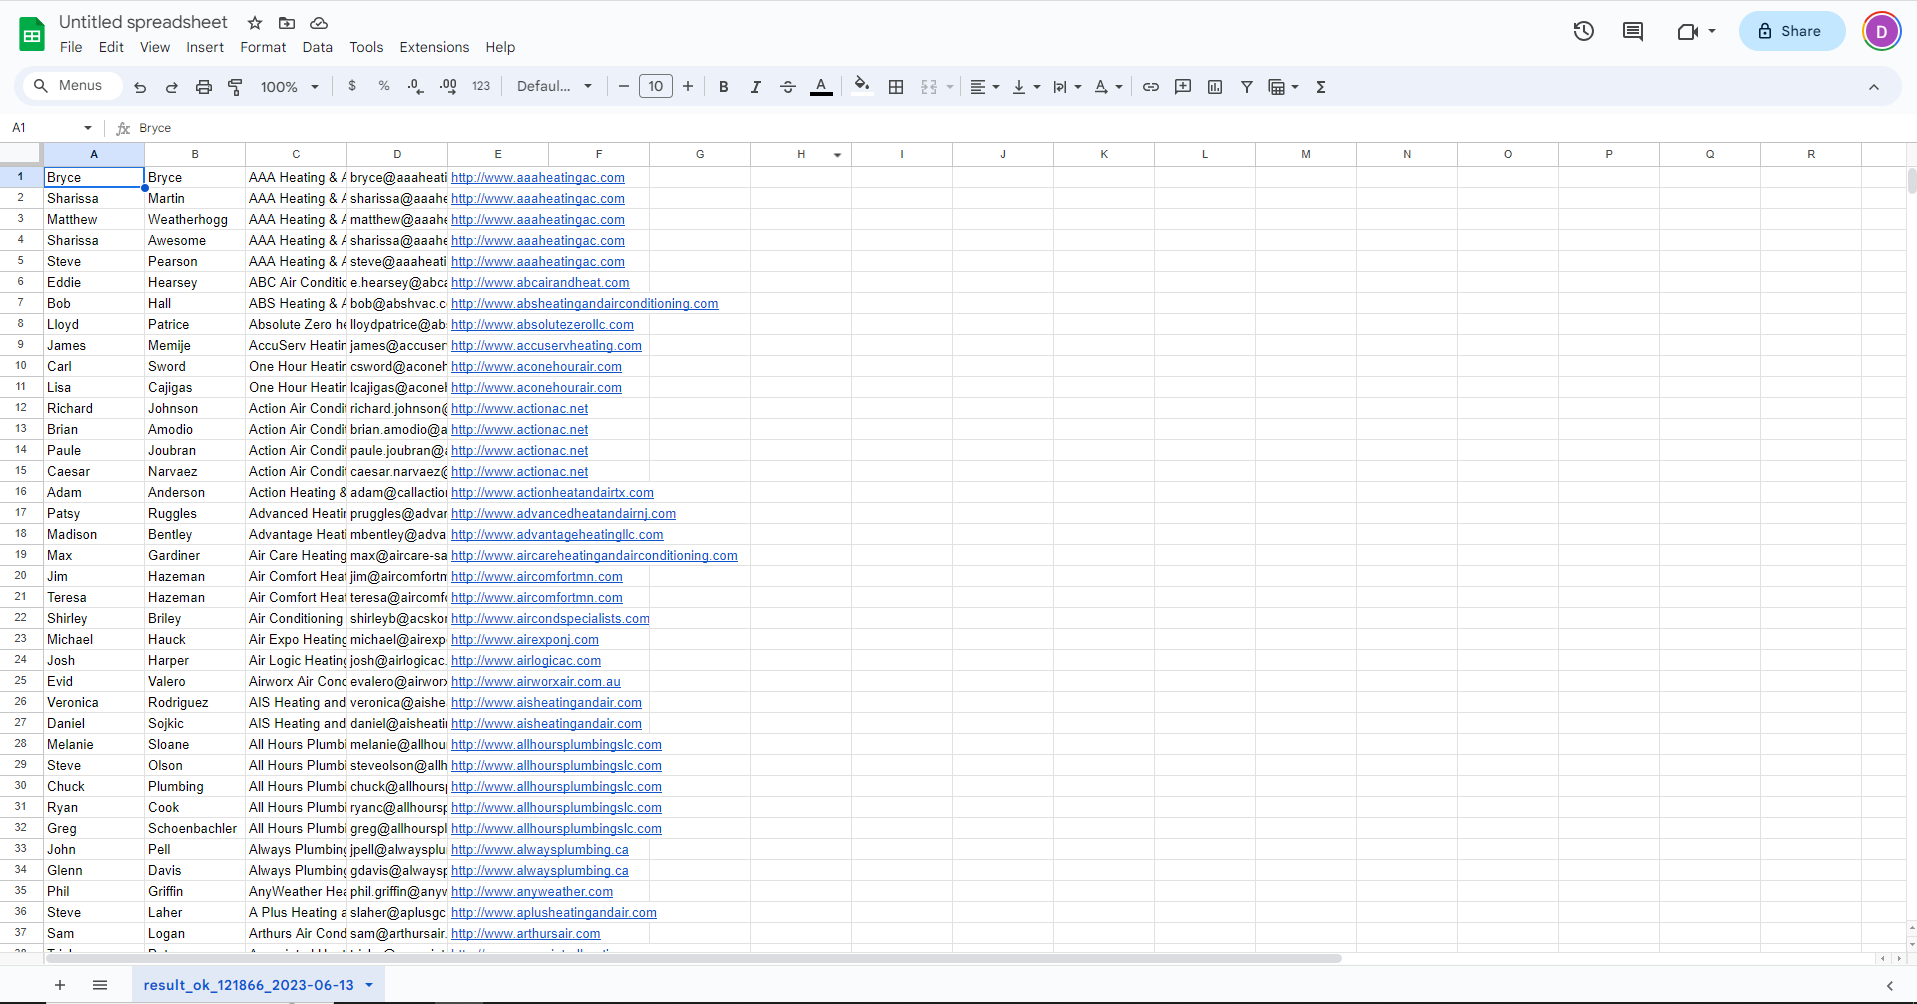Click the Undo icon
The width and height of the screenshot is (1917, 1004).
140,87
